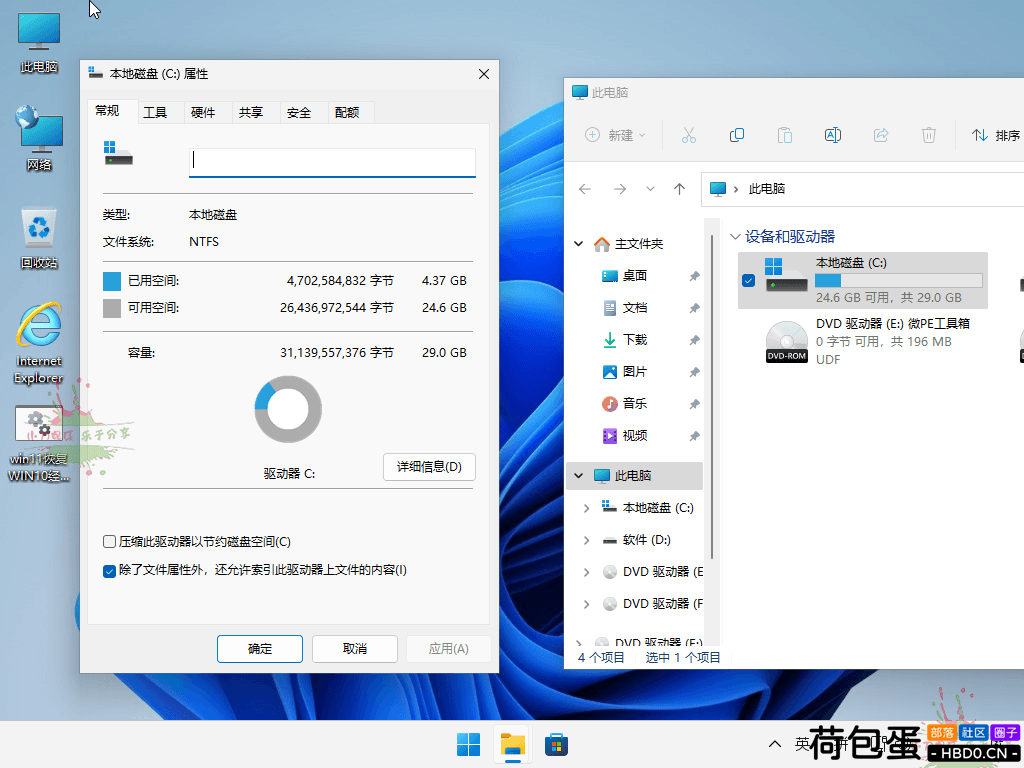Click the paste icon in Explorer toolbar
1024x768 pixels.
784,135
